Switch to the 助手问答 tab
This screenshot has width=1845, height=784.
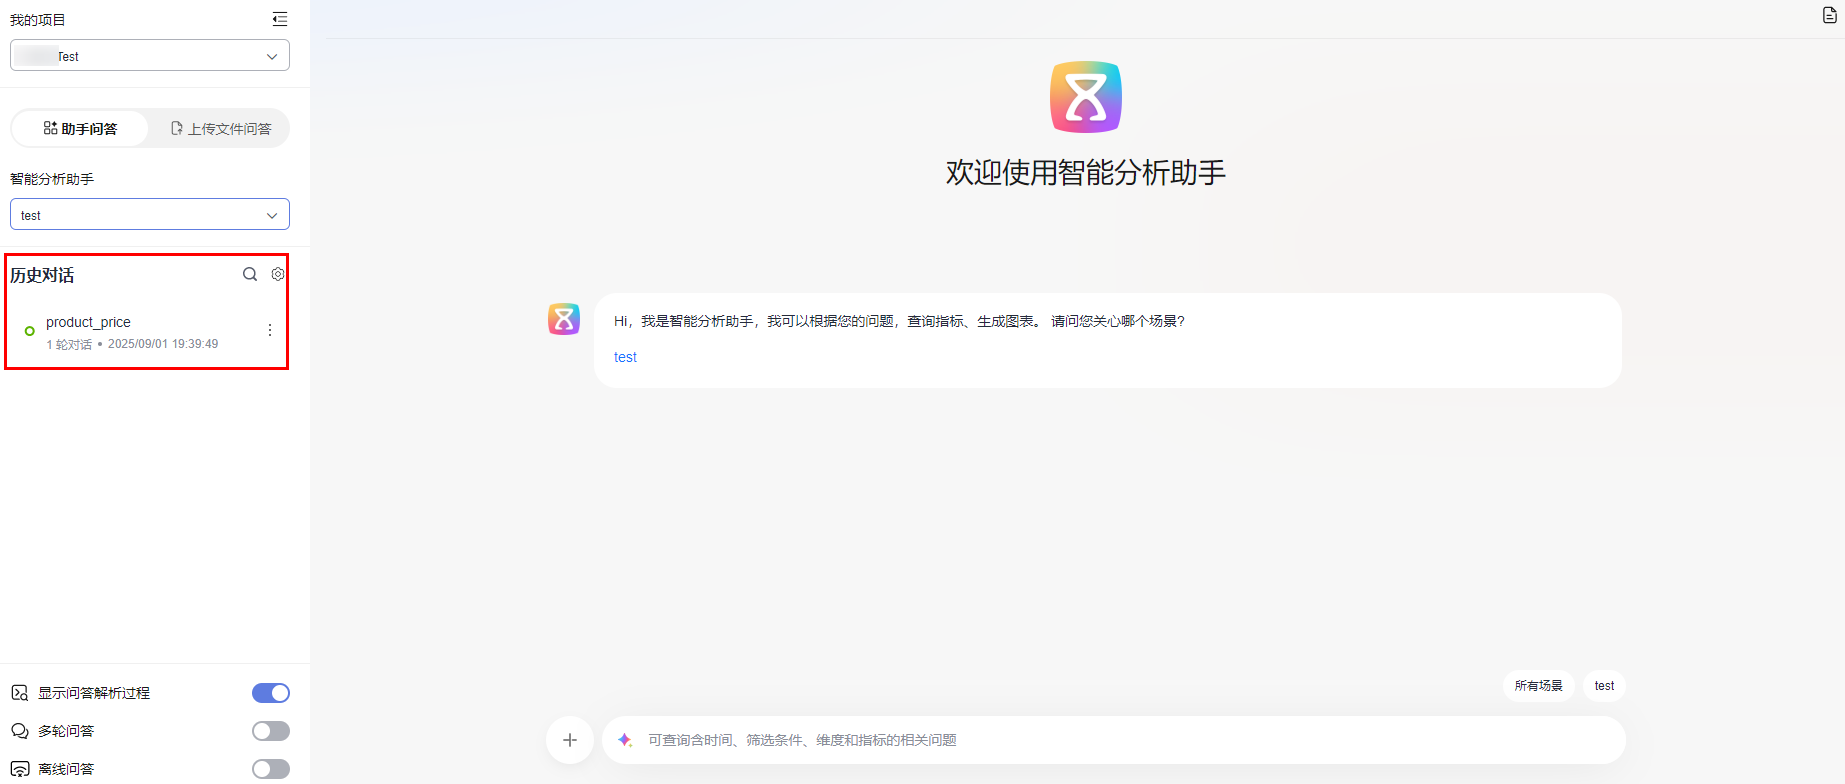click(80, 129)
